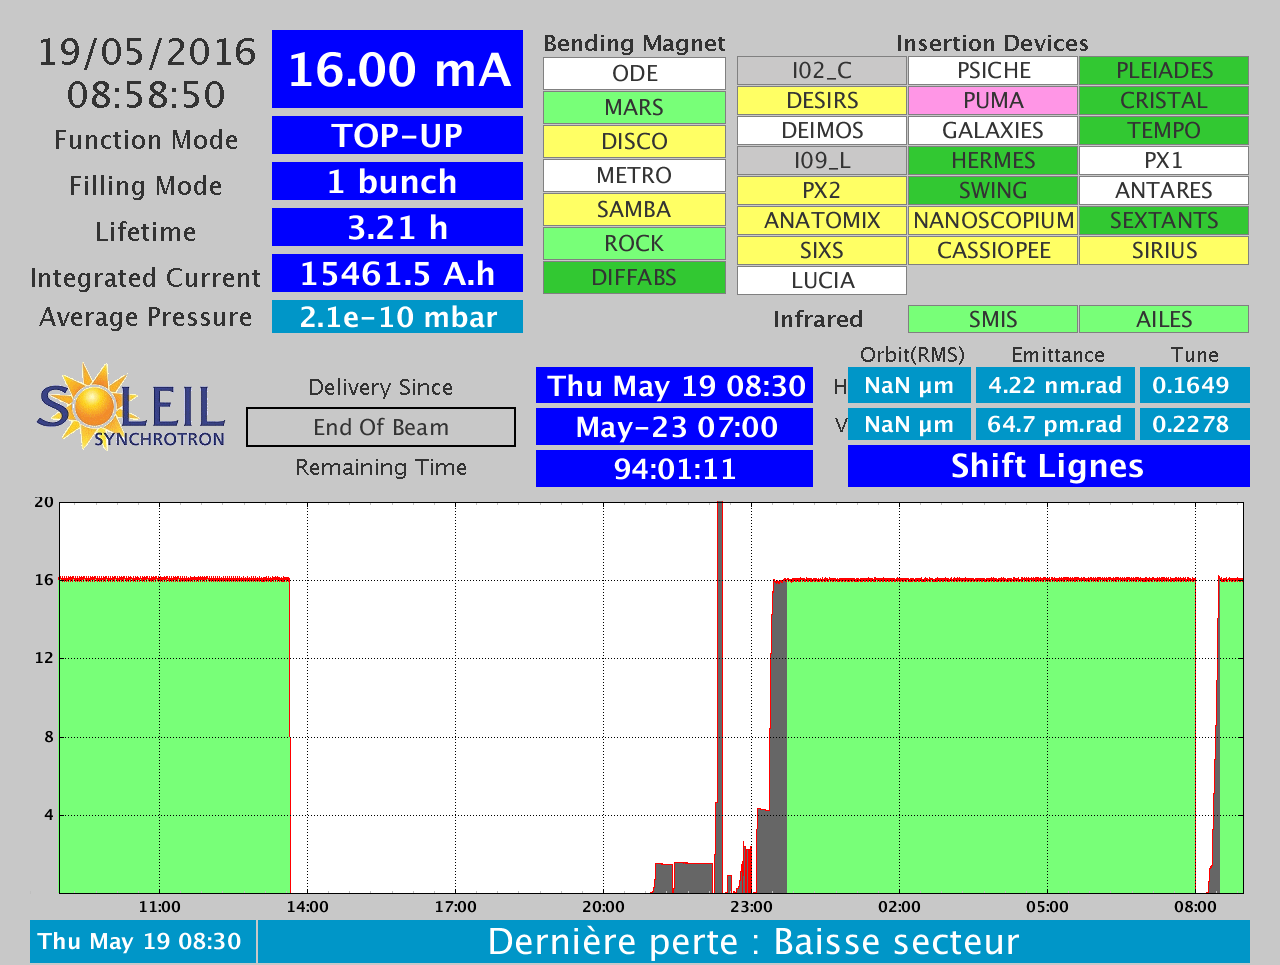Click the Dernière perte : Baisse secteur message

pos(754,942)
